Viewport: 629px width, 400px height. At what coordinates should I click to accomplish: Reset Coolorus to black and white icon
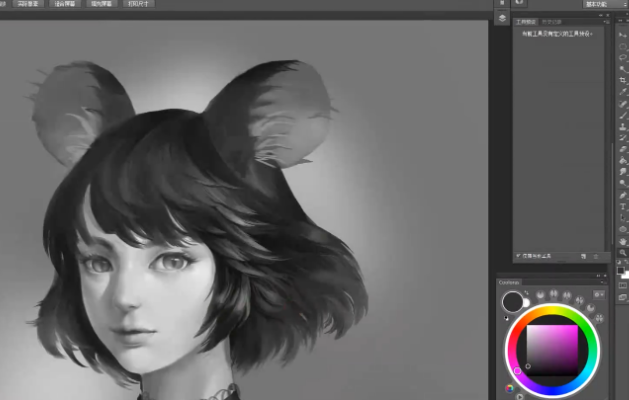pos(506,318)
